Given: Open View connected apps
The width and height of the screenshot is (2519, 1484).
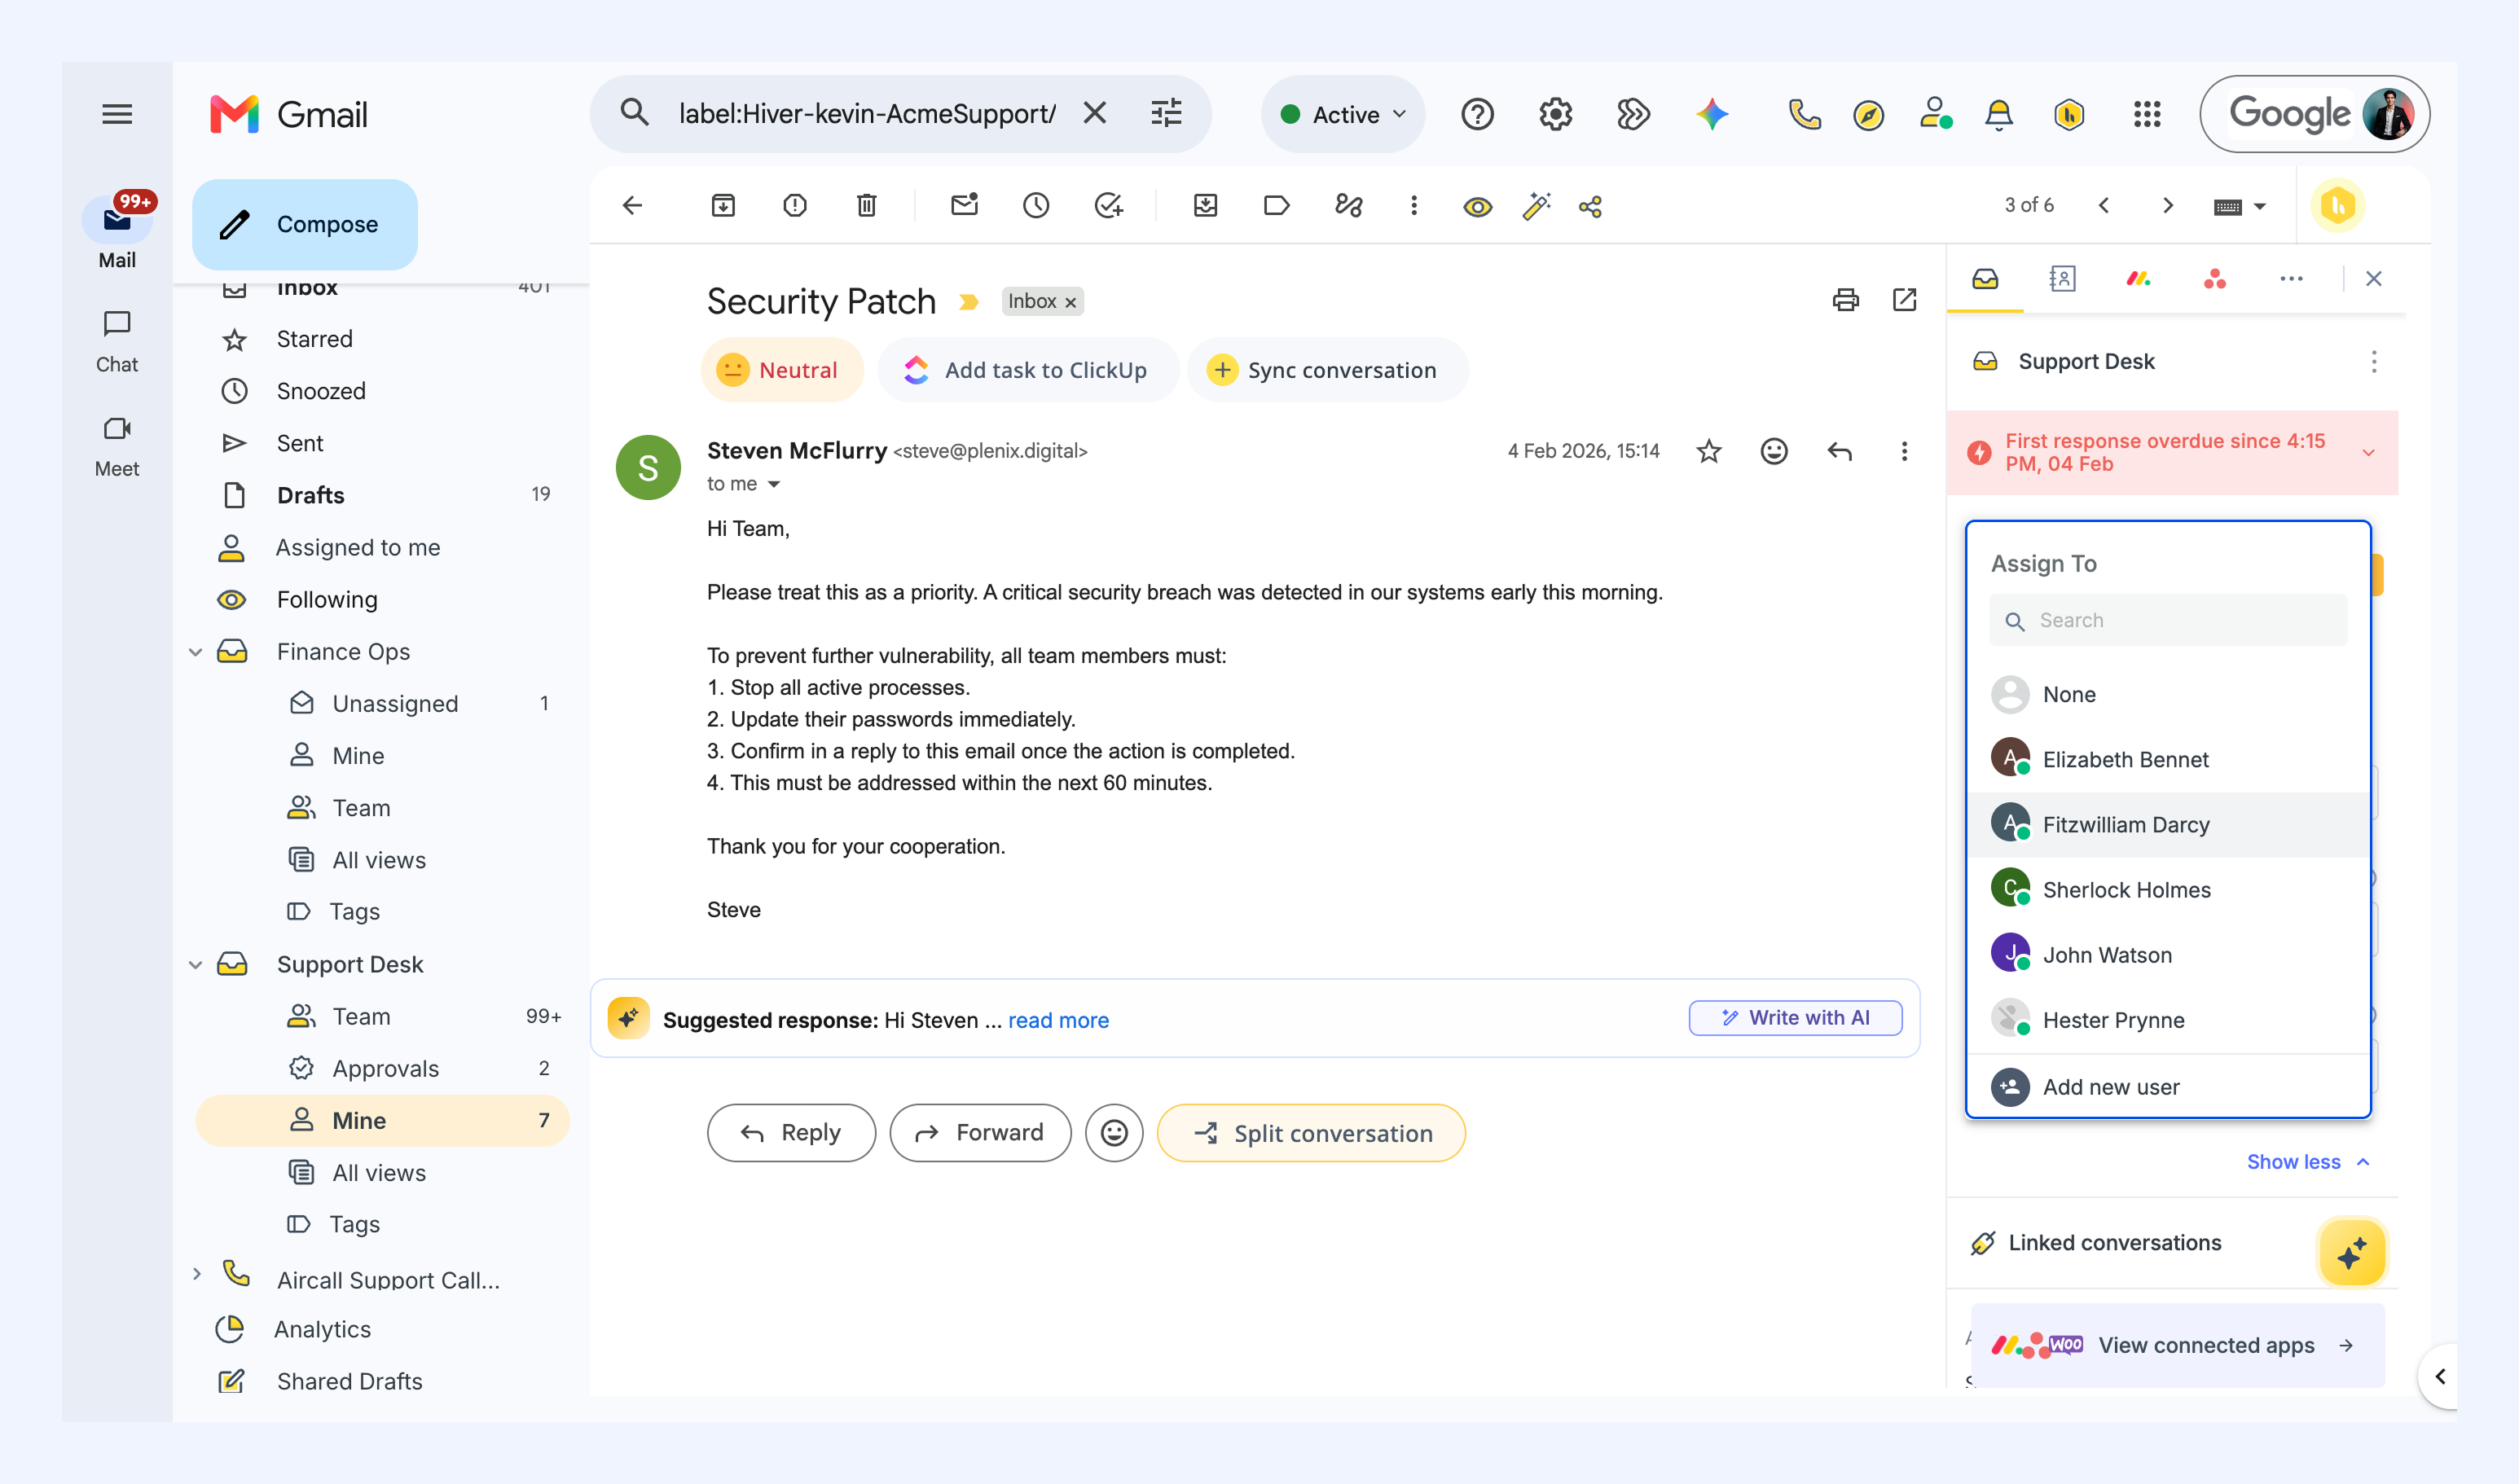Looking at the screenshot, I should (2177, 1345).
